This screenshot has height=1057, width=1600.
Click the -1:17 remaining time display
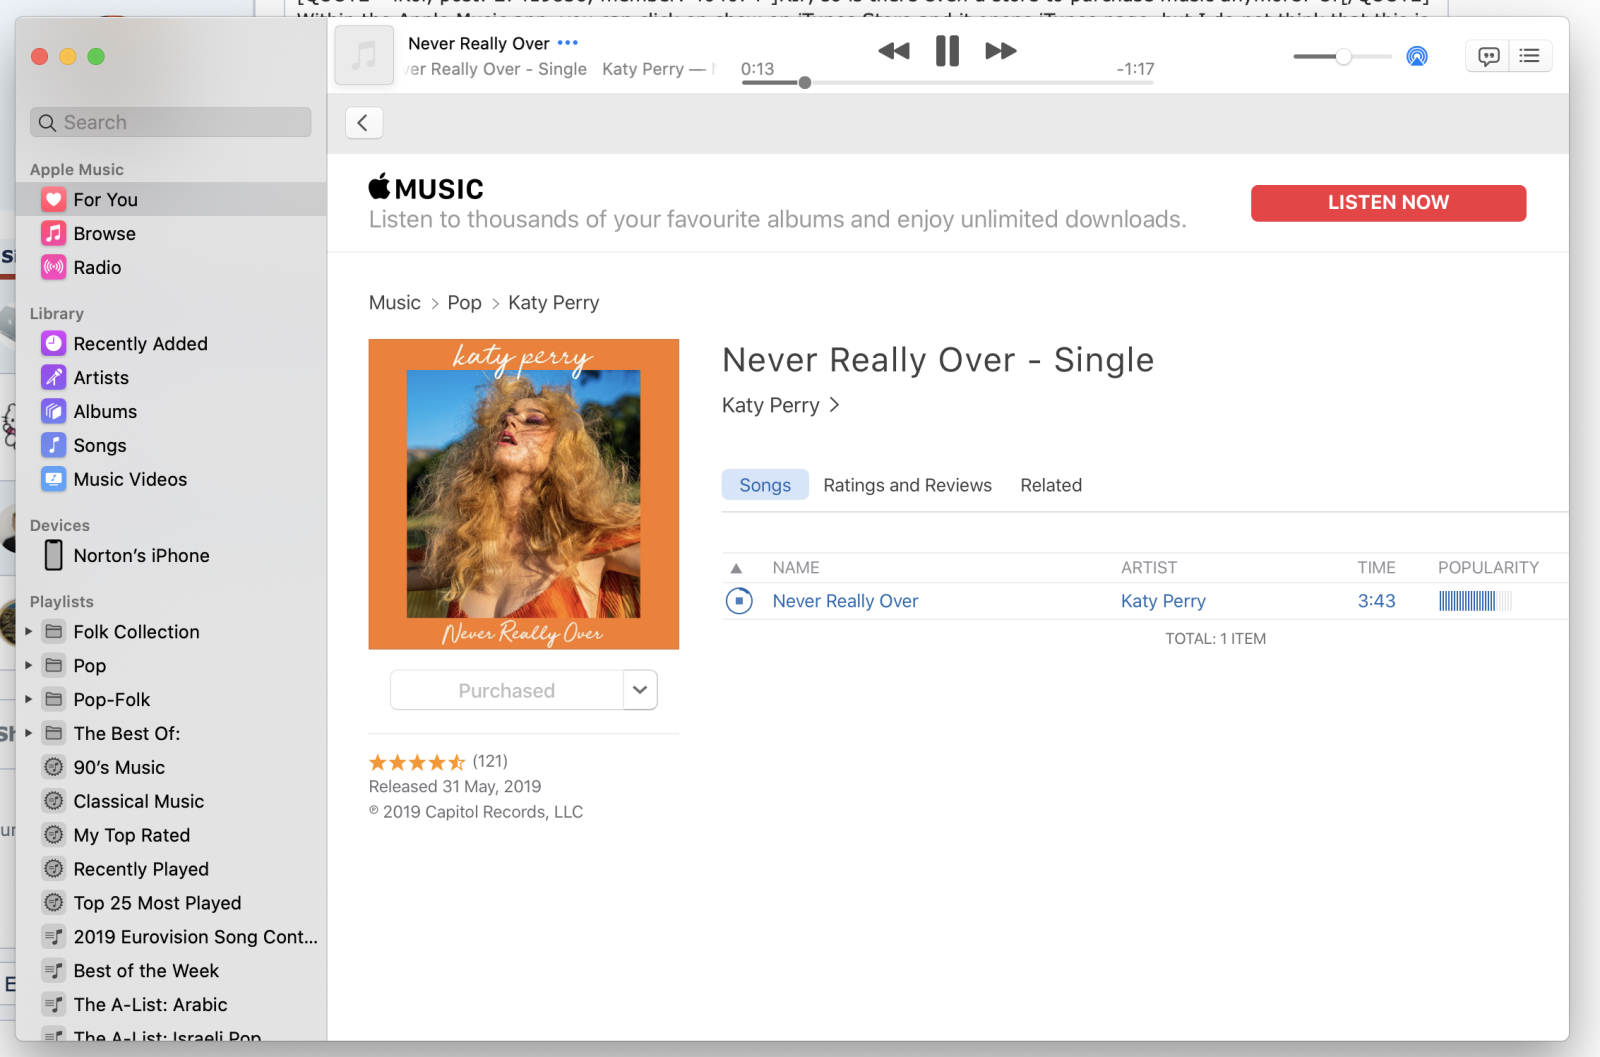(x=1135, y=69)
